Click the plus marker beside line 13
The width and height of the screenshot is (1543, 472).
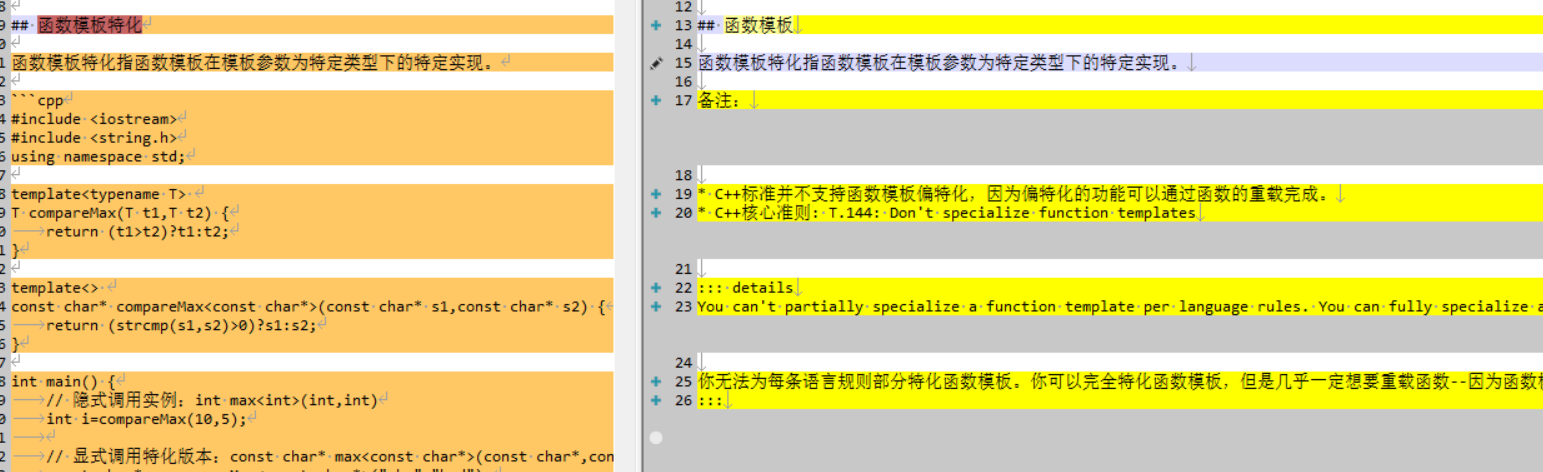tap(656, 25)
